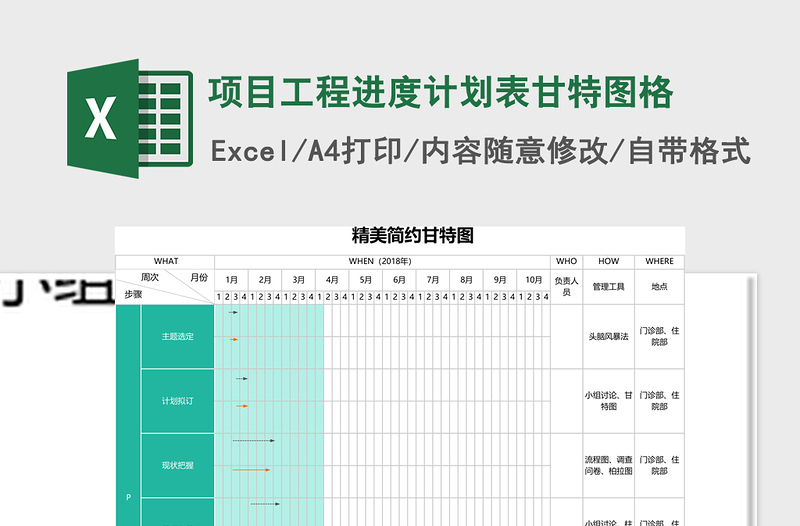Click the green Excel logo icon
The width and height of the screenshot is (800, 526).
click(130, 118)
